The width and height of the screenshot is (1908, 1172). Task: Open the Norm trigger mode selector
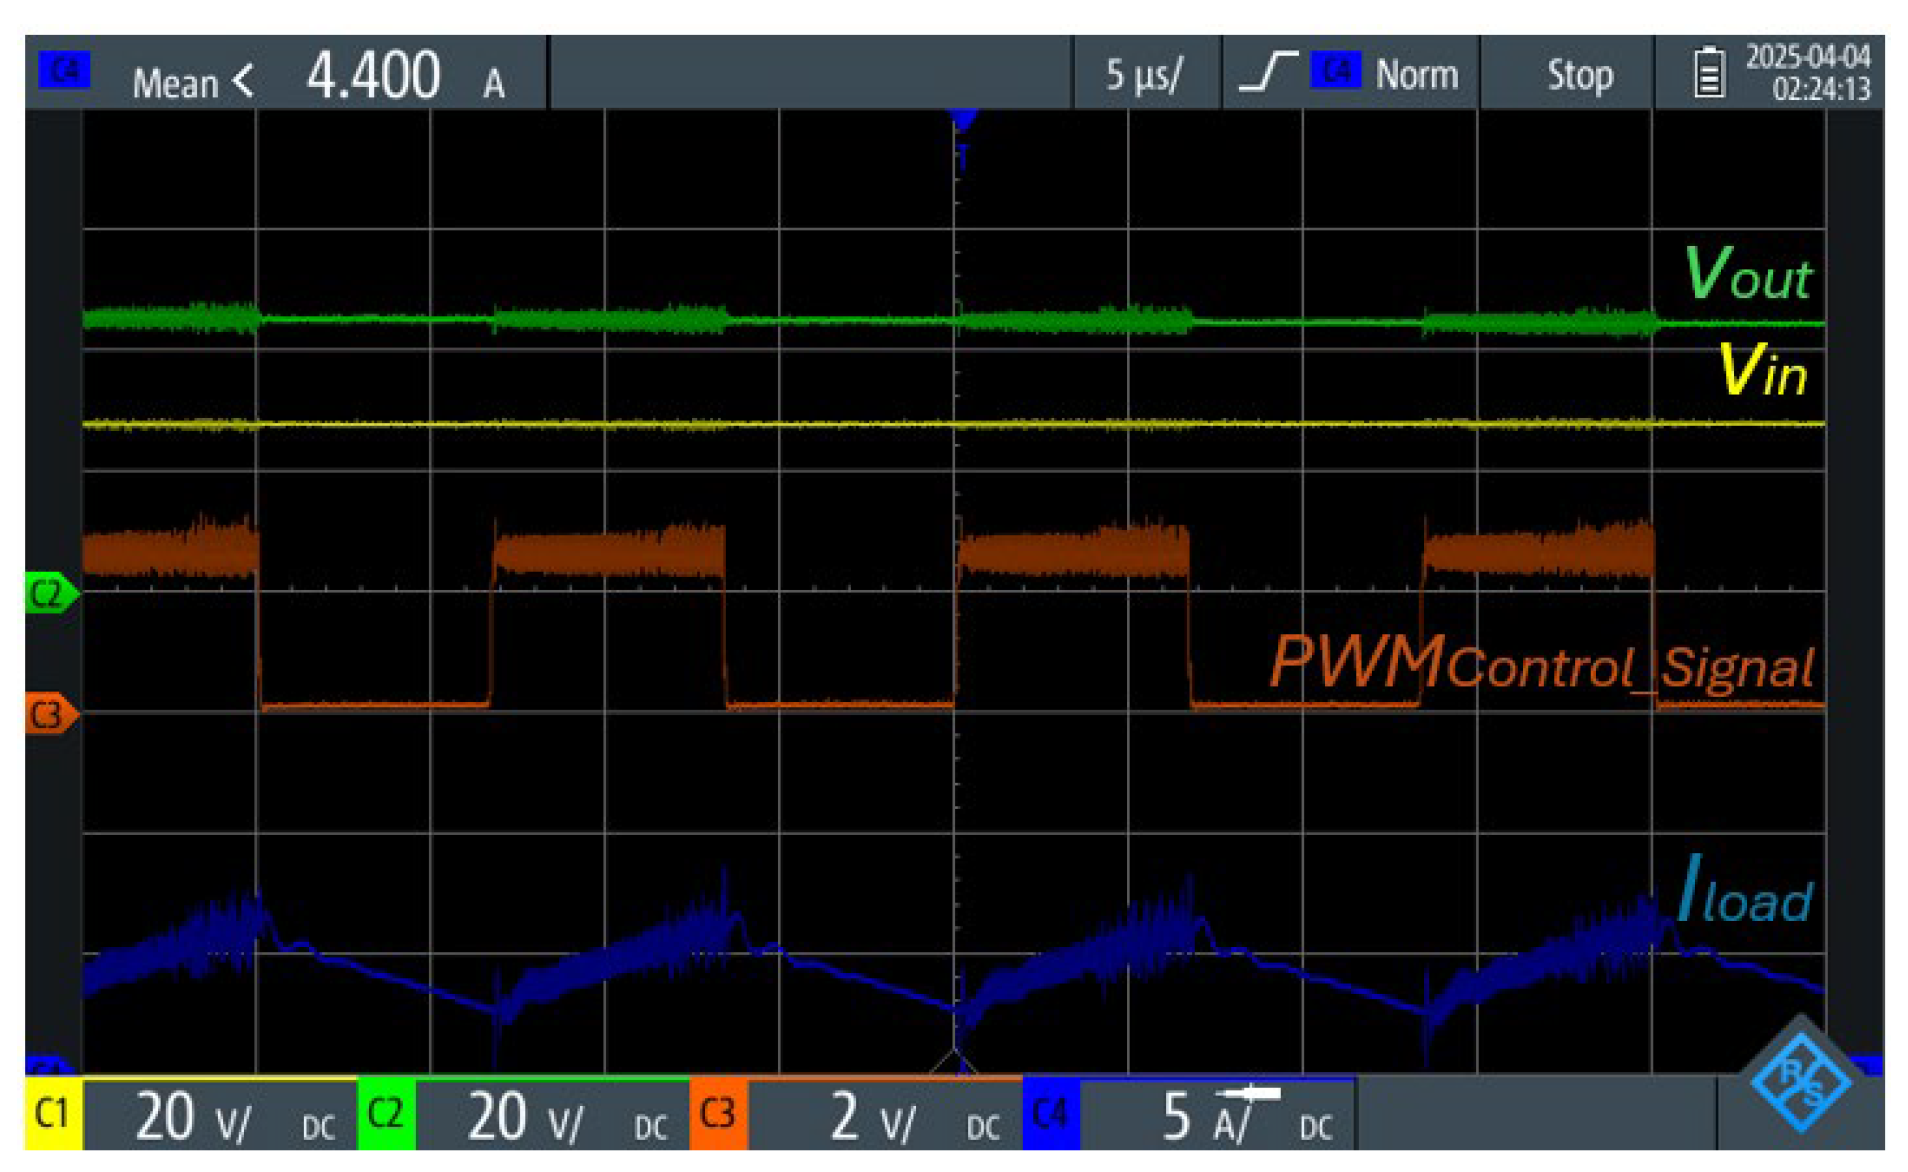[x=1416, y=74]
